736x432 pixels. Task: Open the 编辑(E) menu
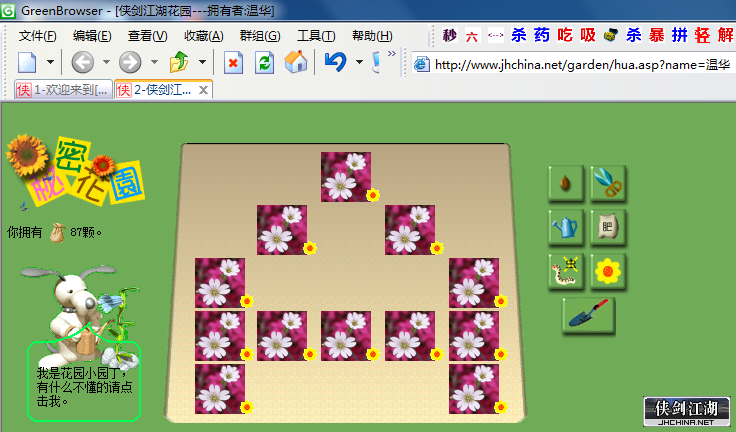92,36
